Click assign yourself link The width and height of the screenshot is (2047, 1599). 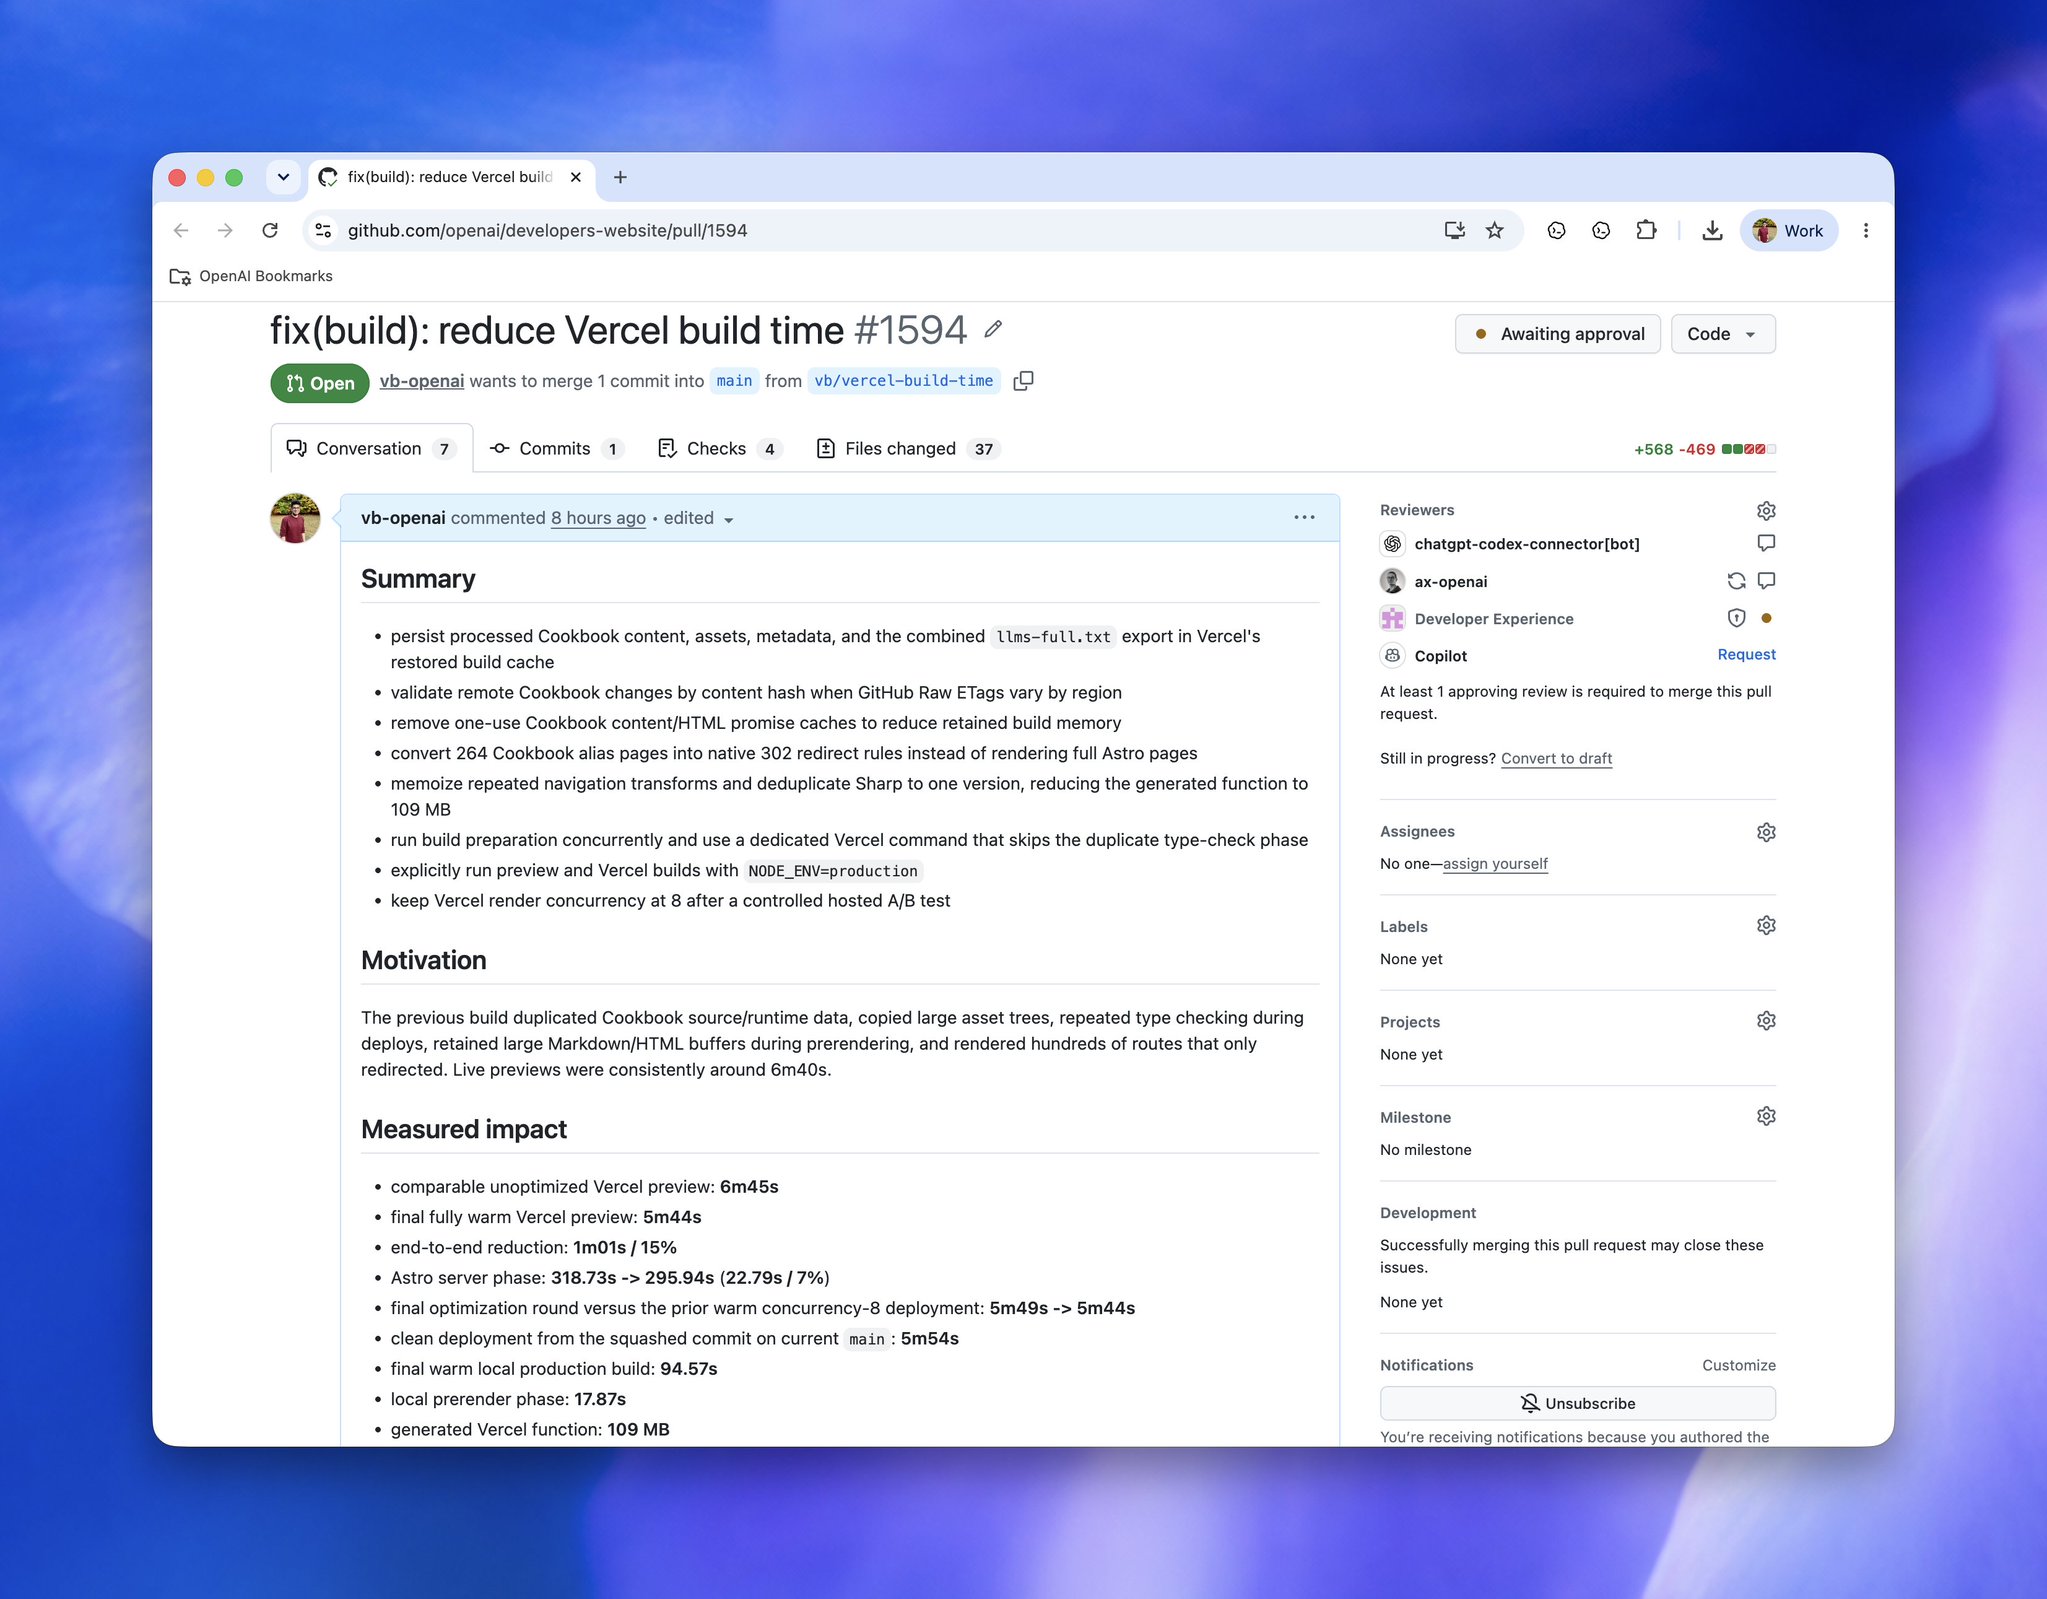[x=1495, y=863]
